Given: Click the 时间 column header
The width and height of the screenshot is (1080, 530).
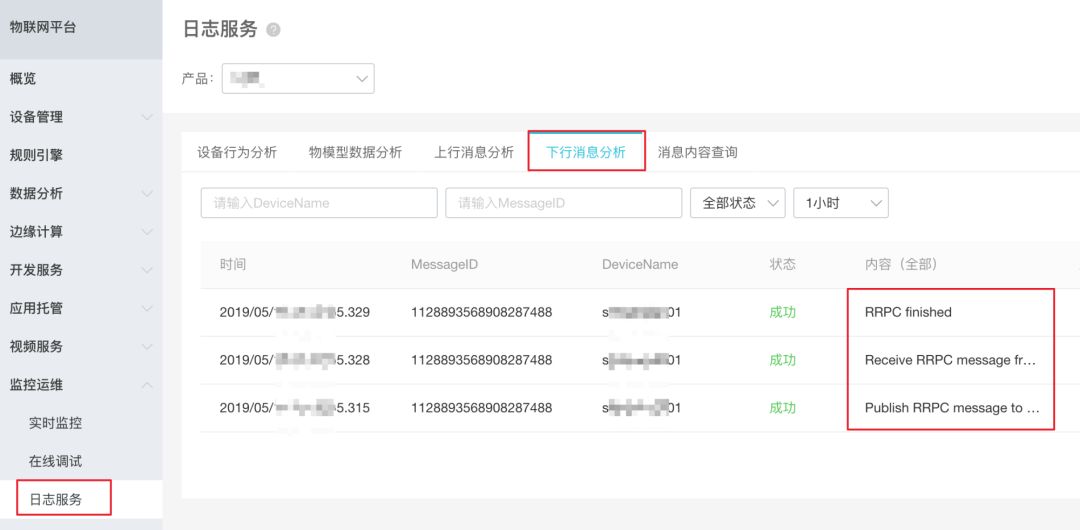Looking at the screenshot, I should coord(233,265).
